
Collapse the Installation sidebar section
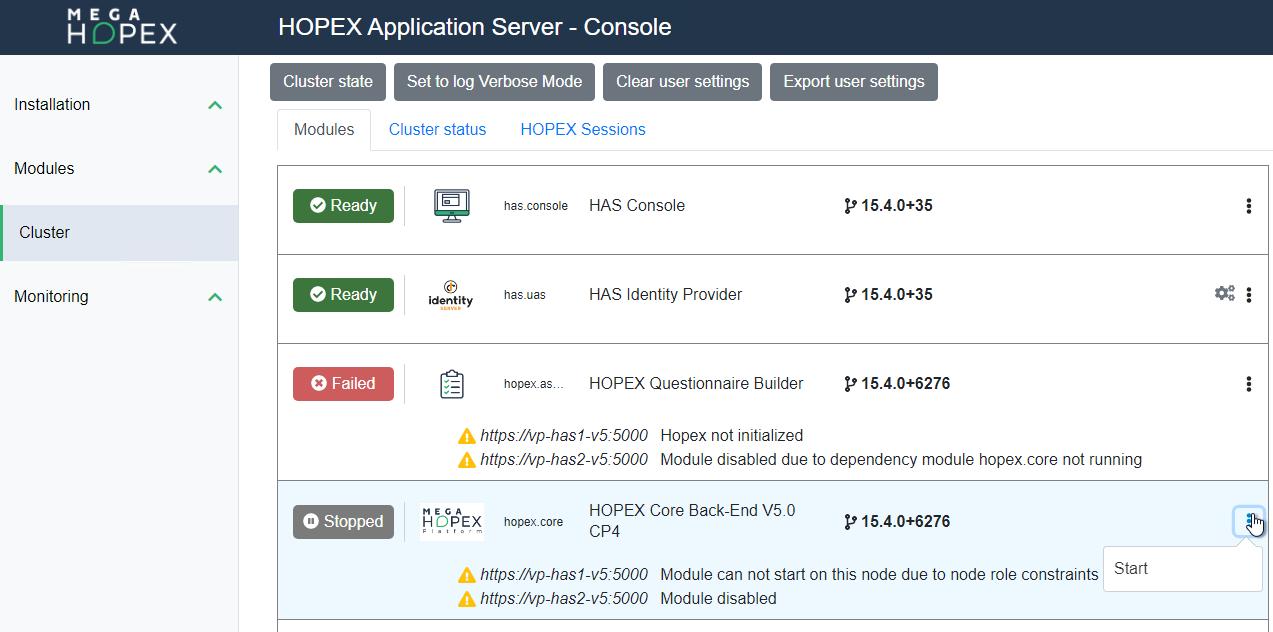click(215, 105)
